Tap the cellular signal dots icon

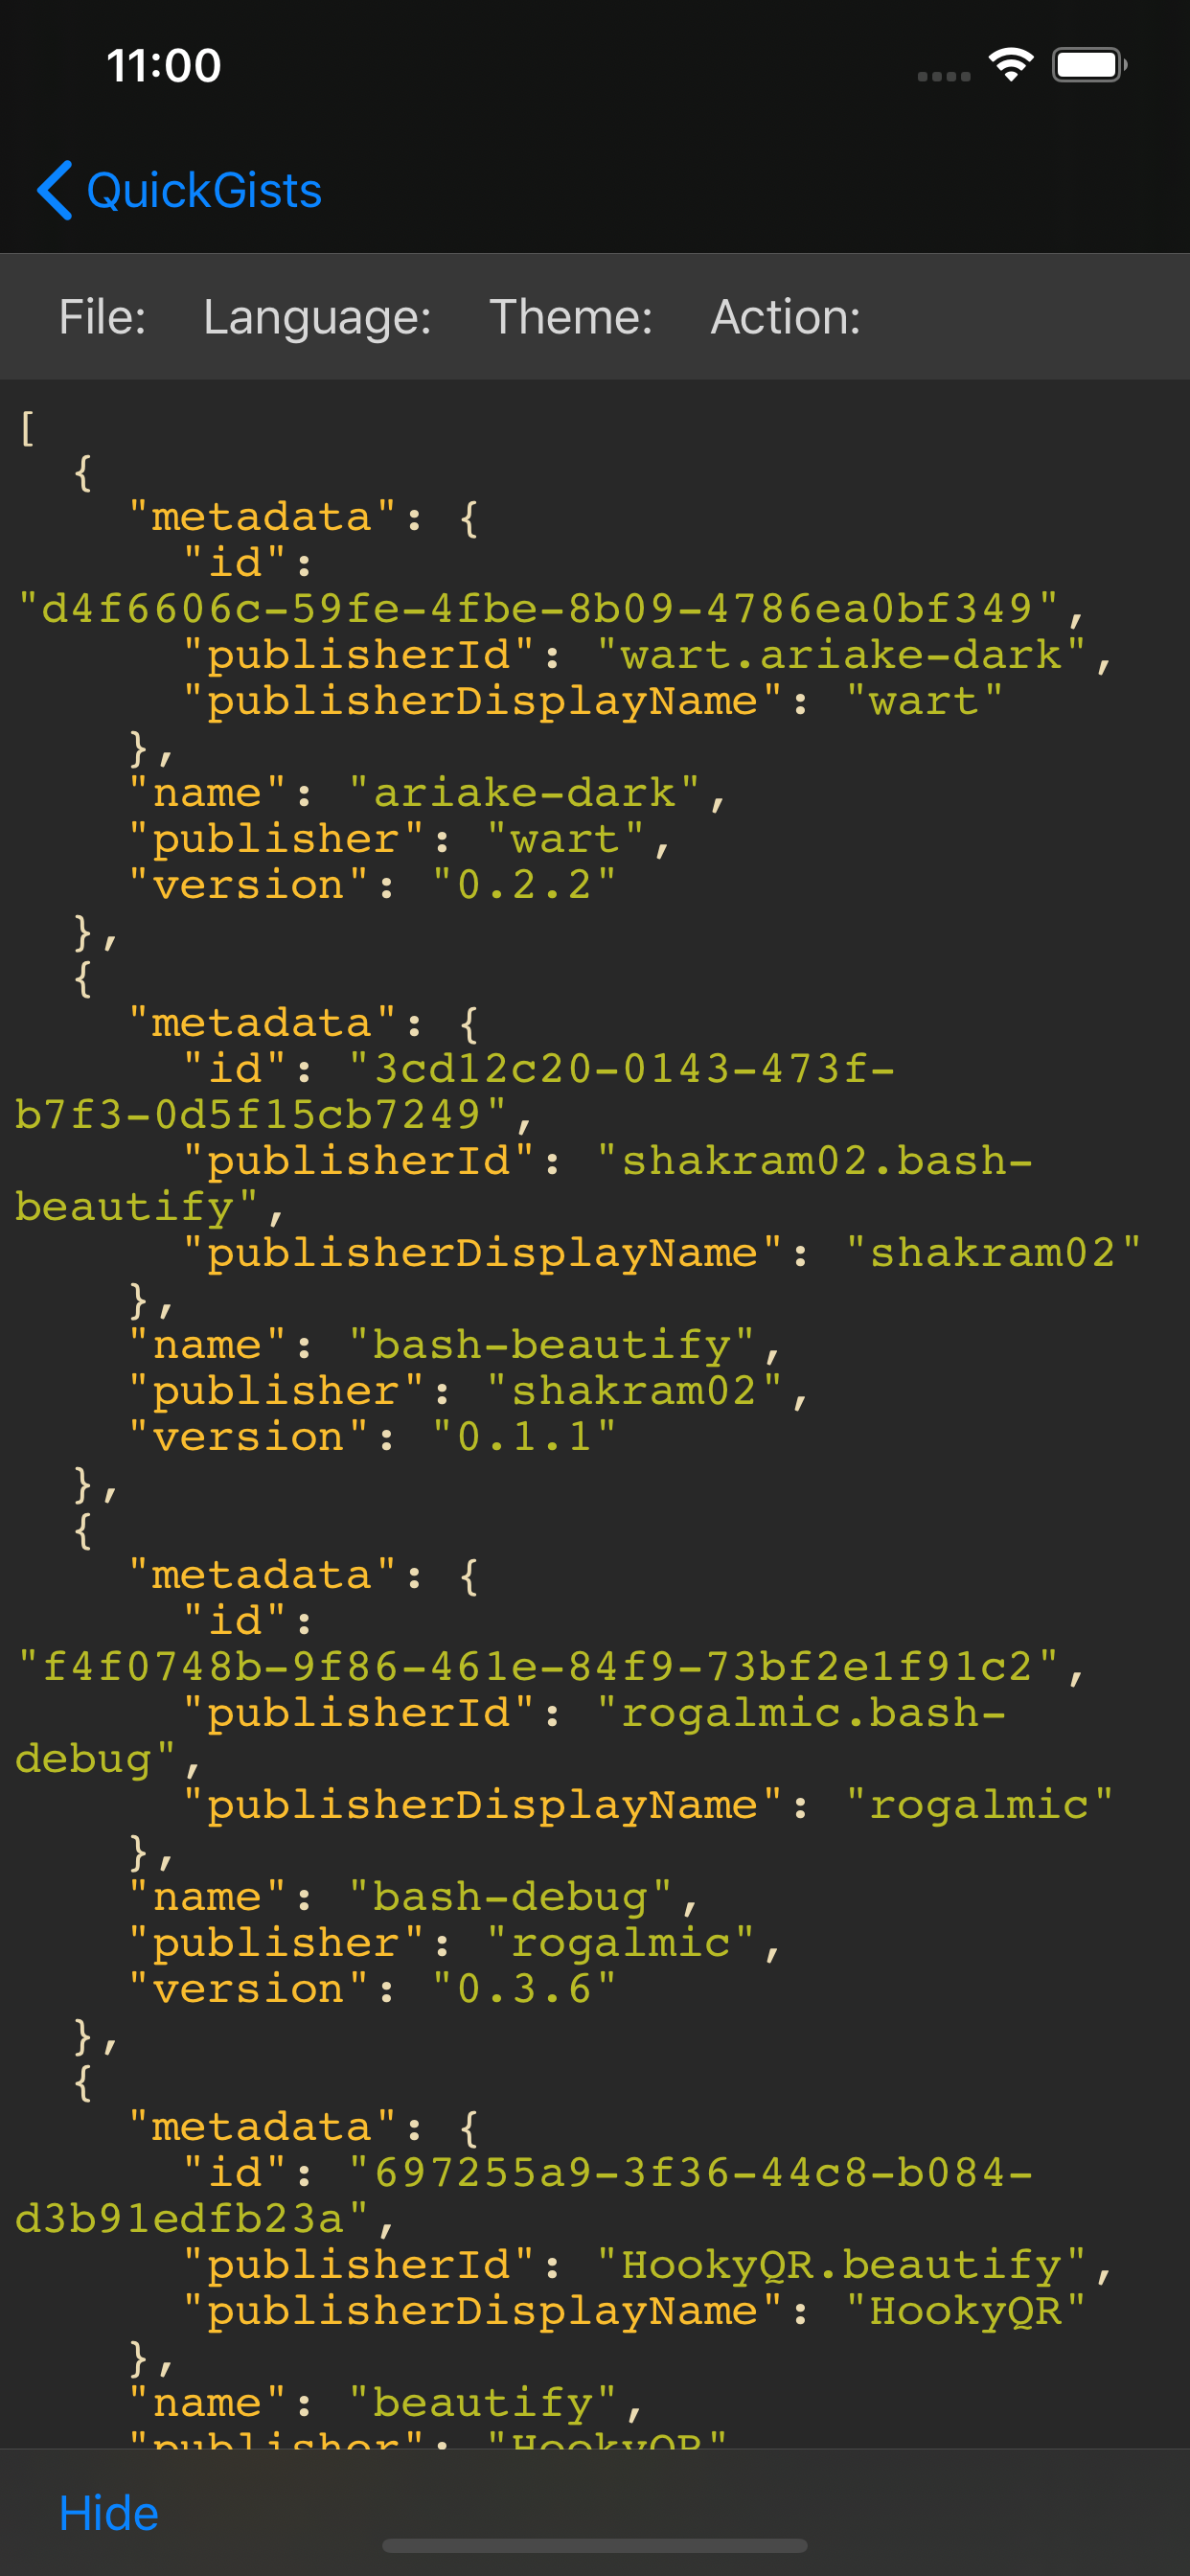click(x=944, y=76)
